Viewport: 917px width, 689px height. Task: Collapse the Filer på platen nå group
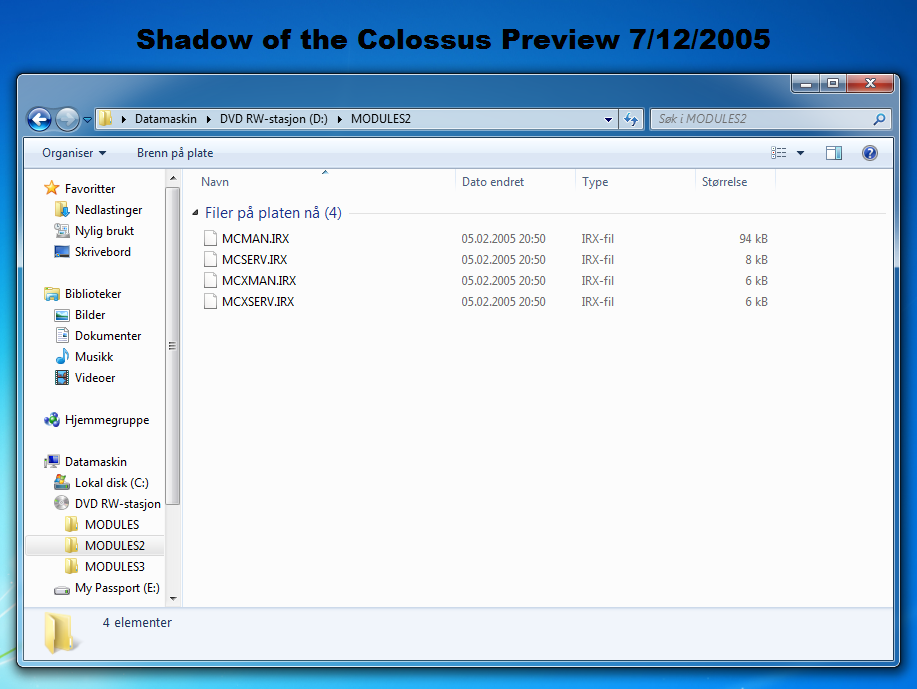[x=195, y=213]
